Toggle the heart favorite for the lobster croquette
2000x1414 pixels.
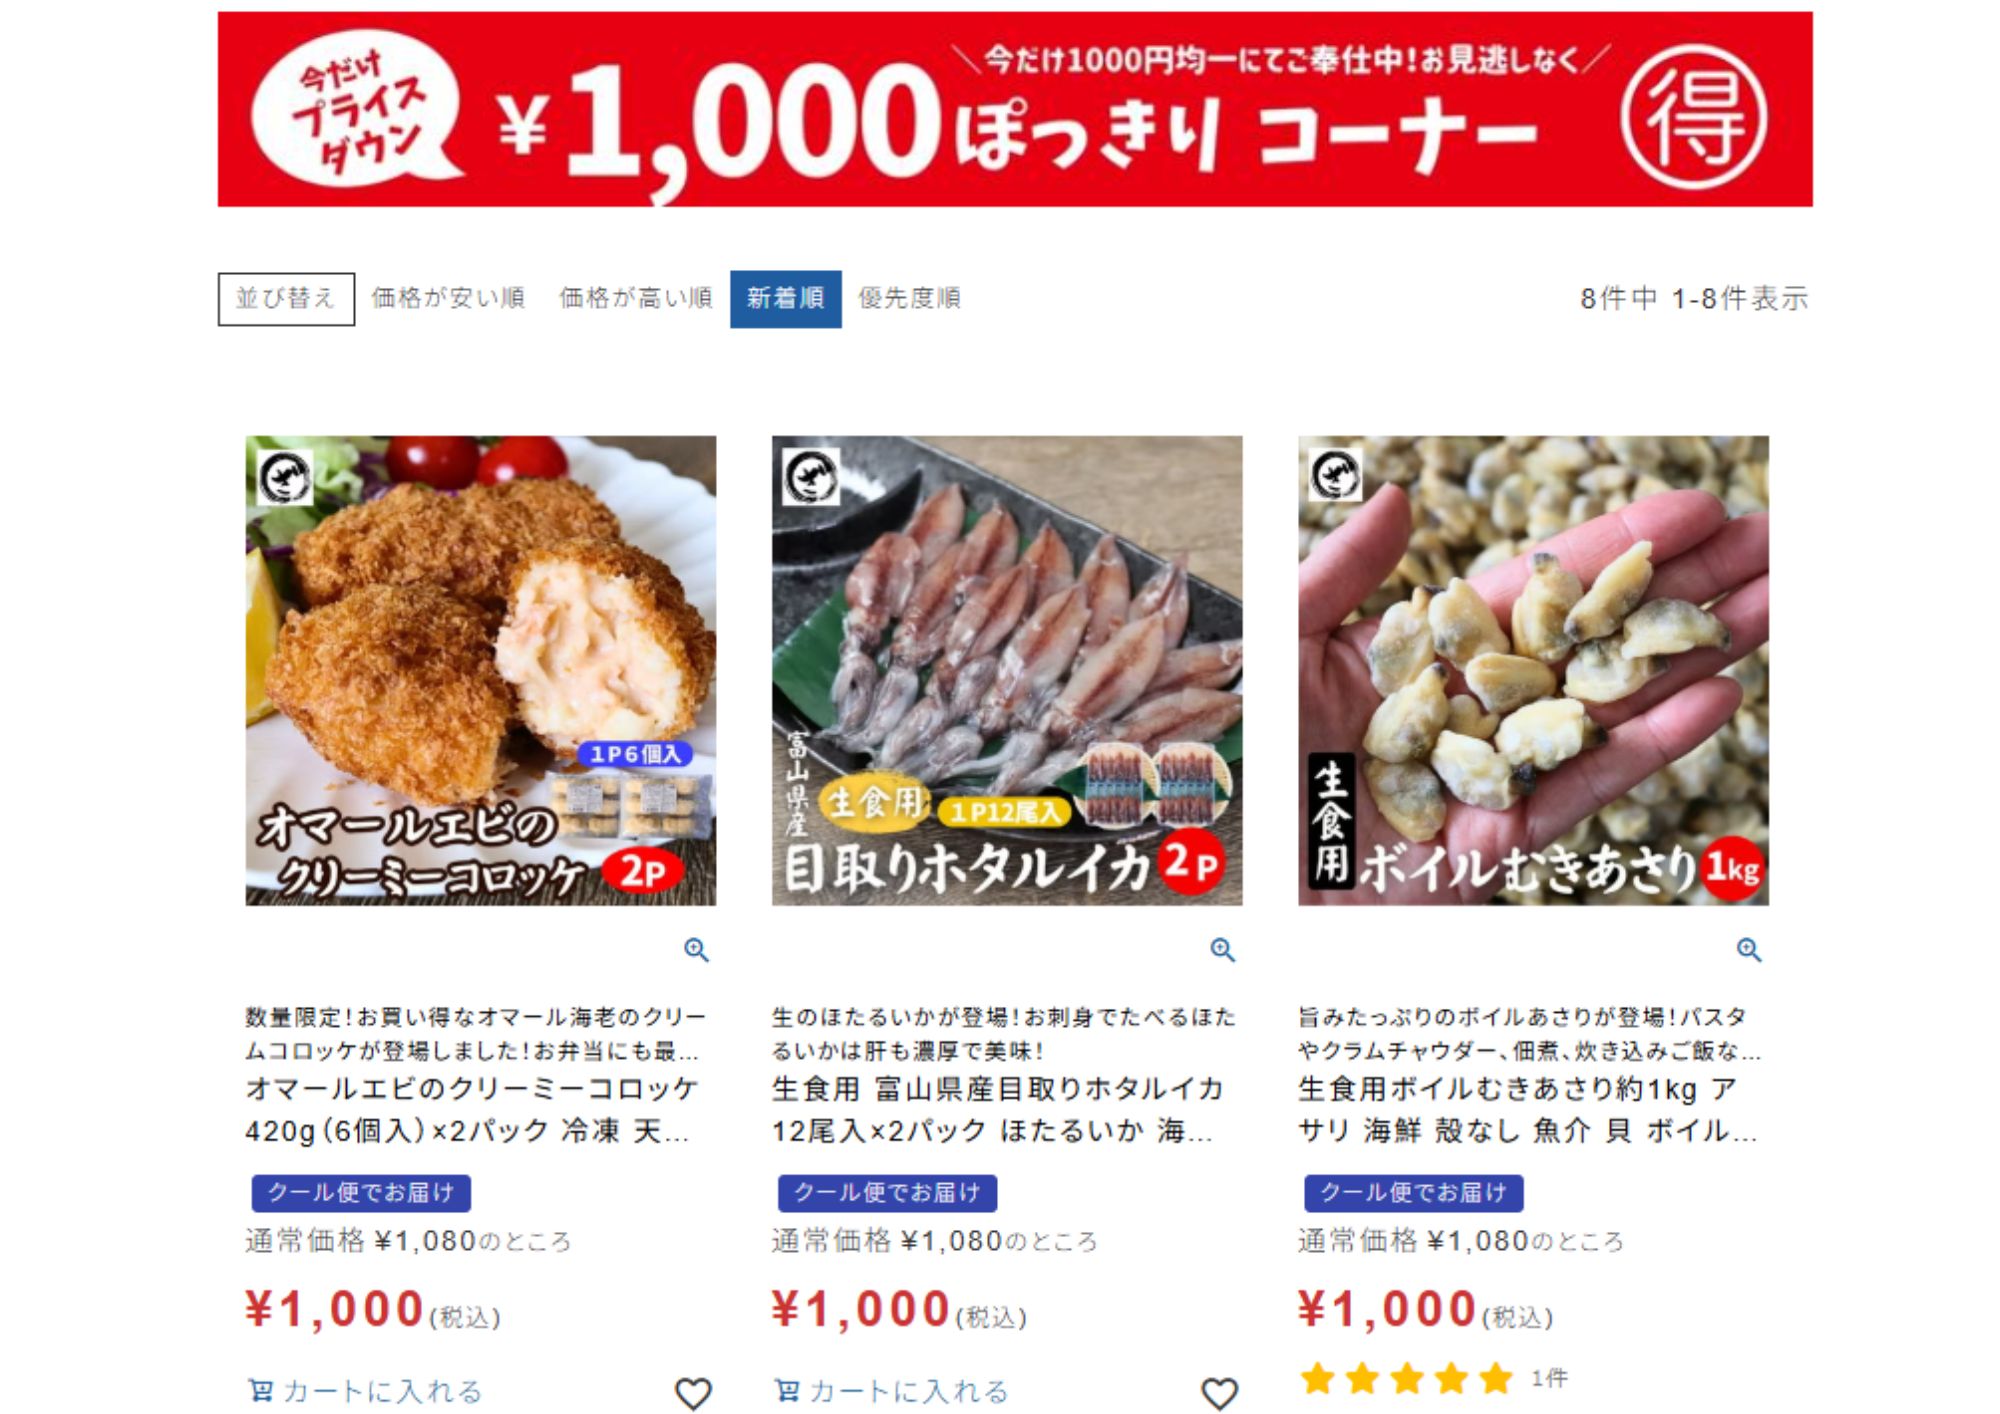tap(693, 1392)
